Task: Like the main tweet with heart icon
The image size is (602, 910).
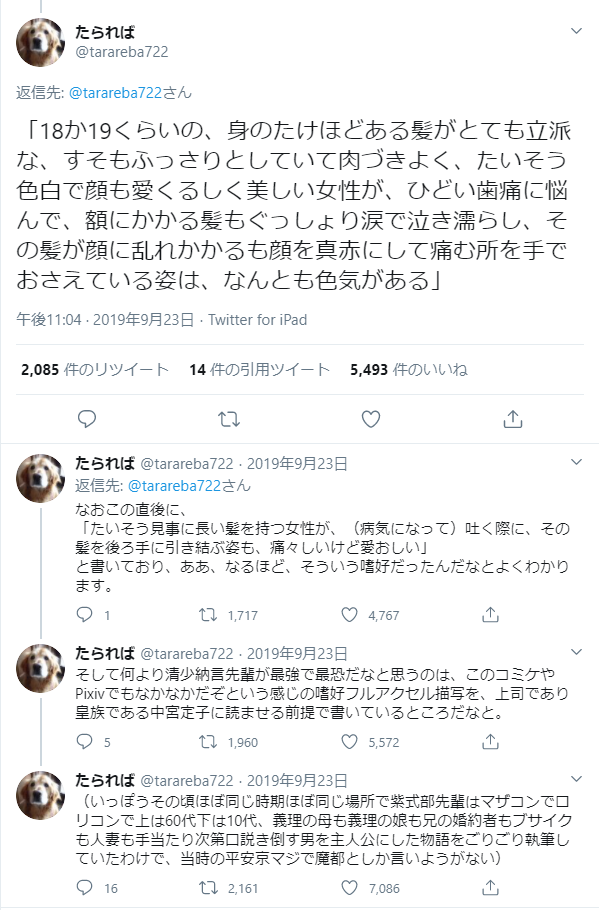Action: coord(371,417)
